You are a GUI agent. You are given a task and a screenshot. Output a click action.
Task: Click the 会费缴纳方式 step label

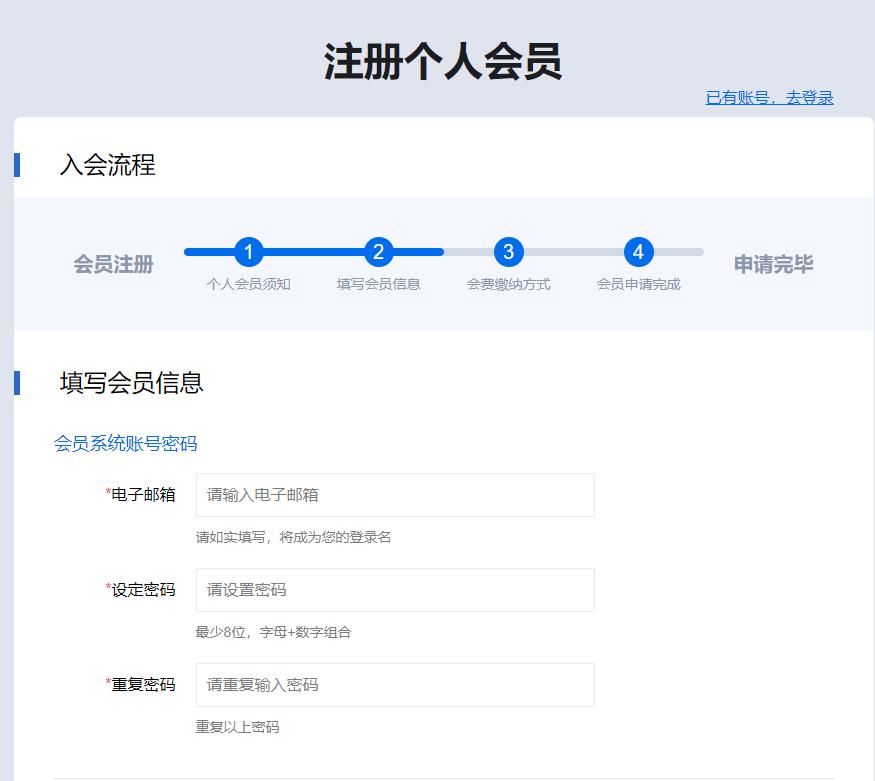(x=508, y=284)
